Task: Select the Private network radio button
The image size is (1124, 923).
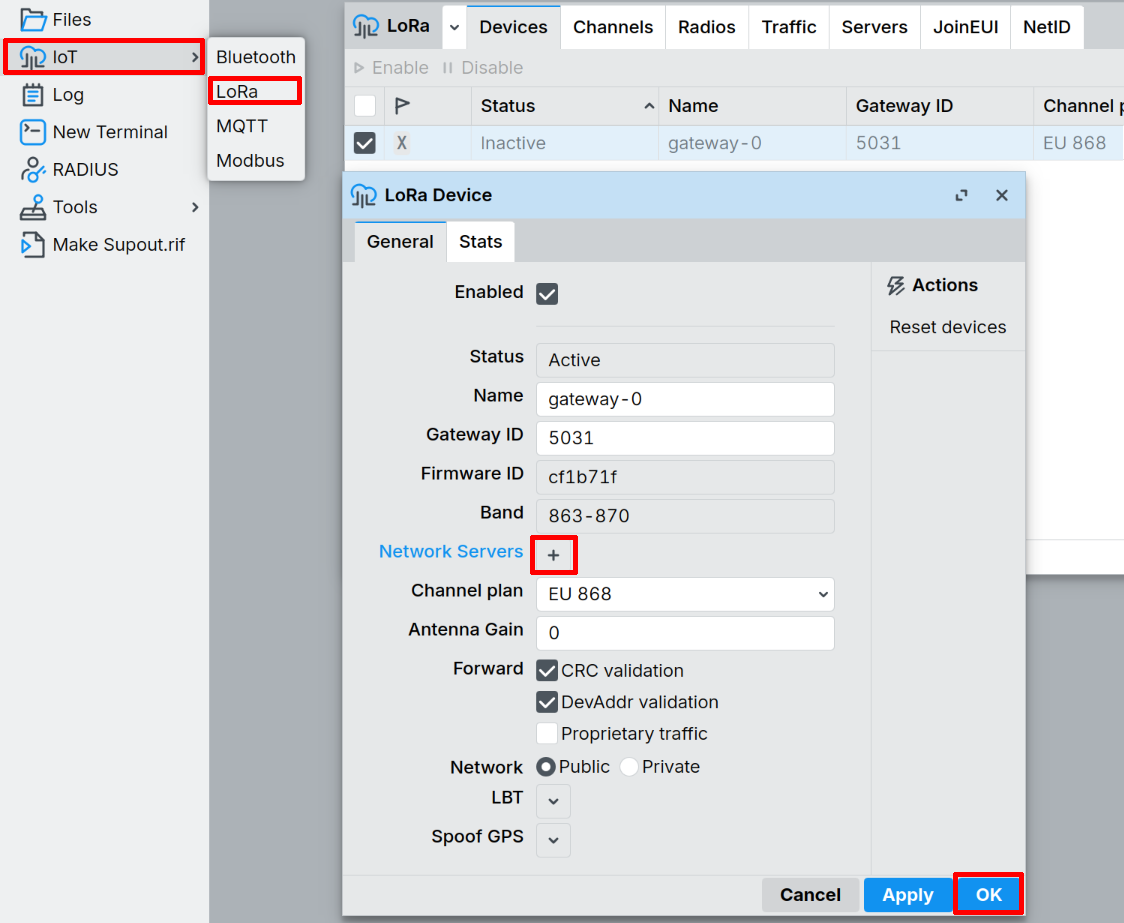Action: click(628, 767)
